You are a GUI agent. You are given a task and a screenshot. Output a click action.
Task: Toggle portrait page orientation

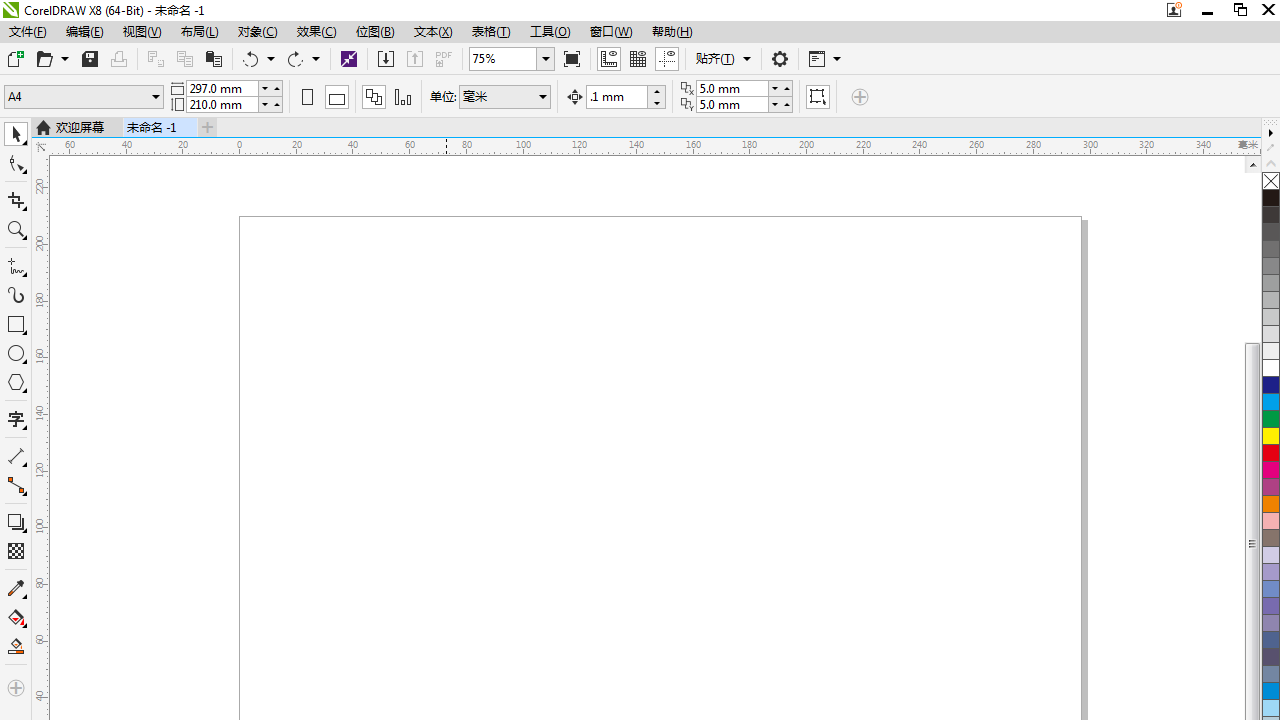[x=307, y=97]
